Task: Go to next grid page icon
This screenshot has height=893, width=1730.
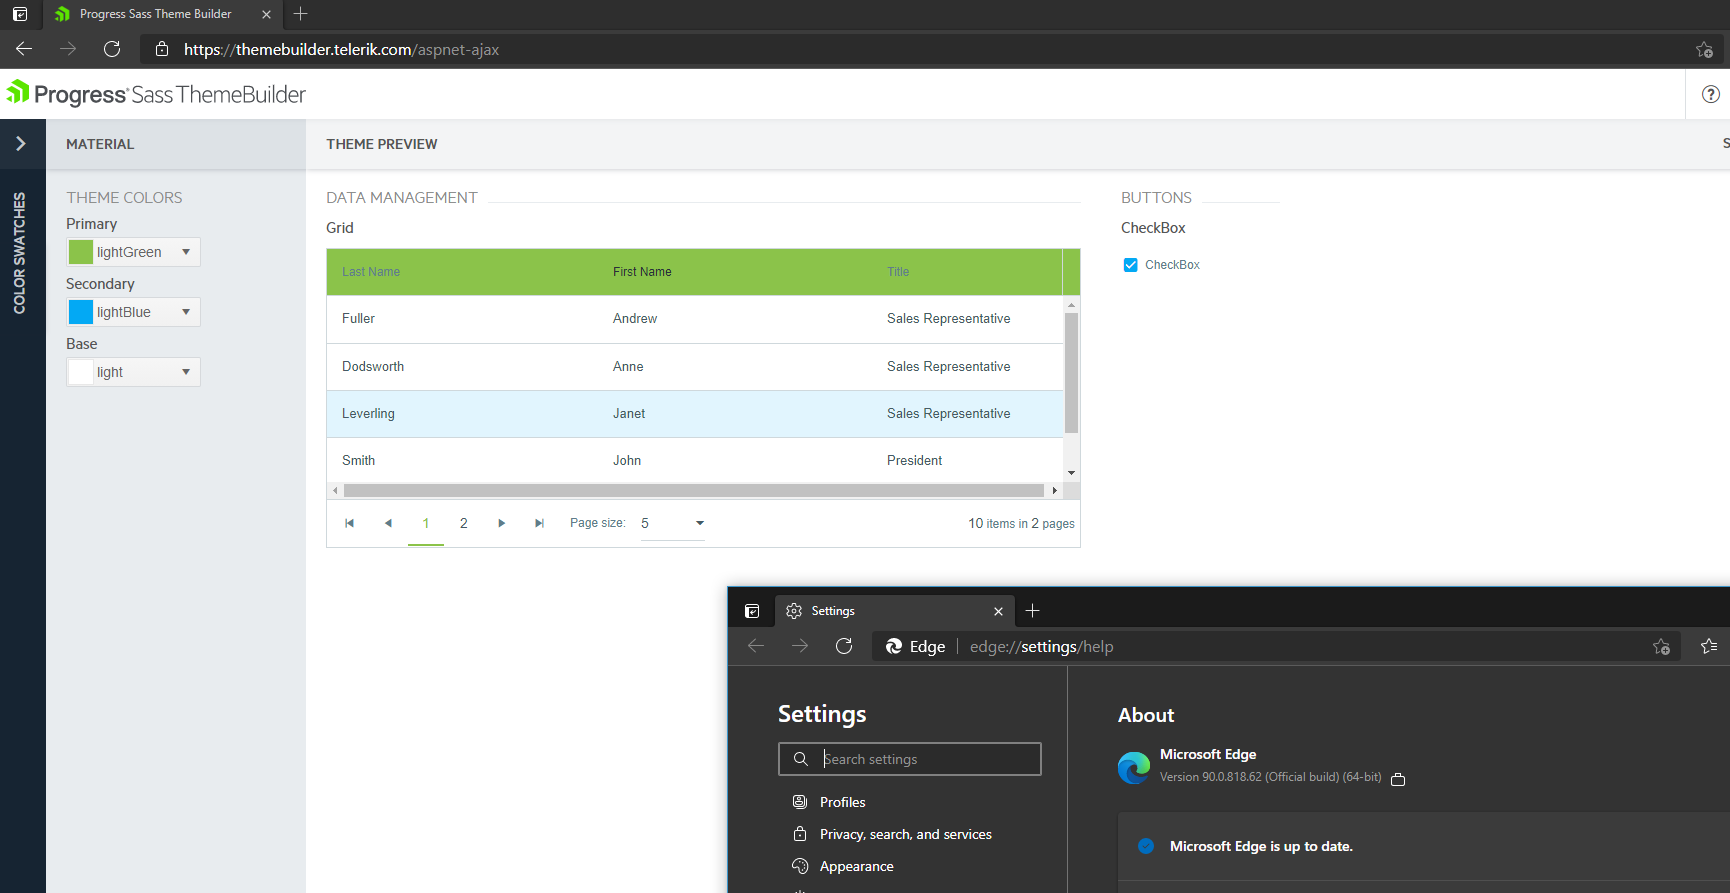Action: coord(501,523)
